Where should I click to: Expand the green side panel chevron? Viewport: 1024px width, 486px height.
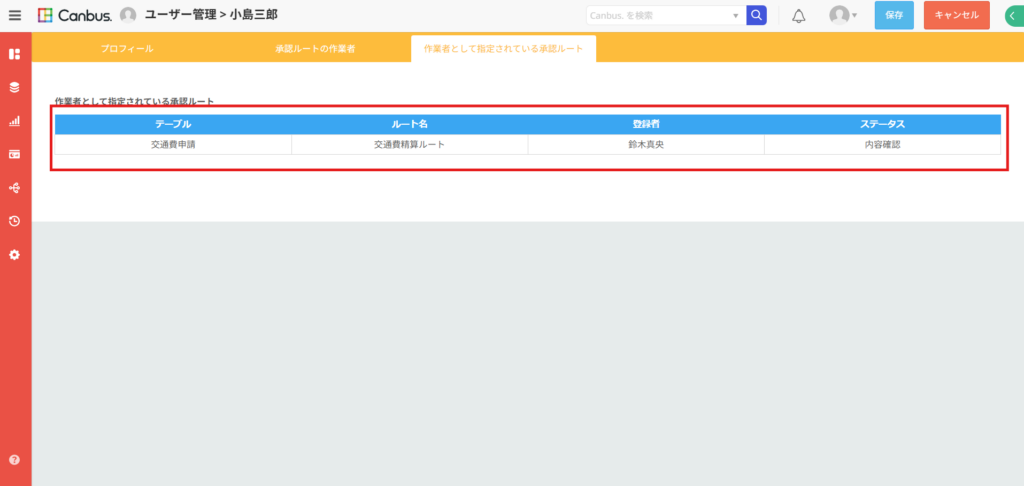1012,16
